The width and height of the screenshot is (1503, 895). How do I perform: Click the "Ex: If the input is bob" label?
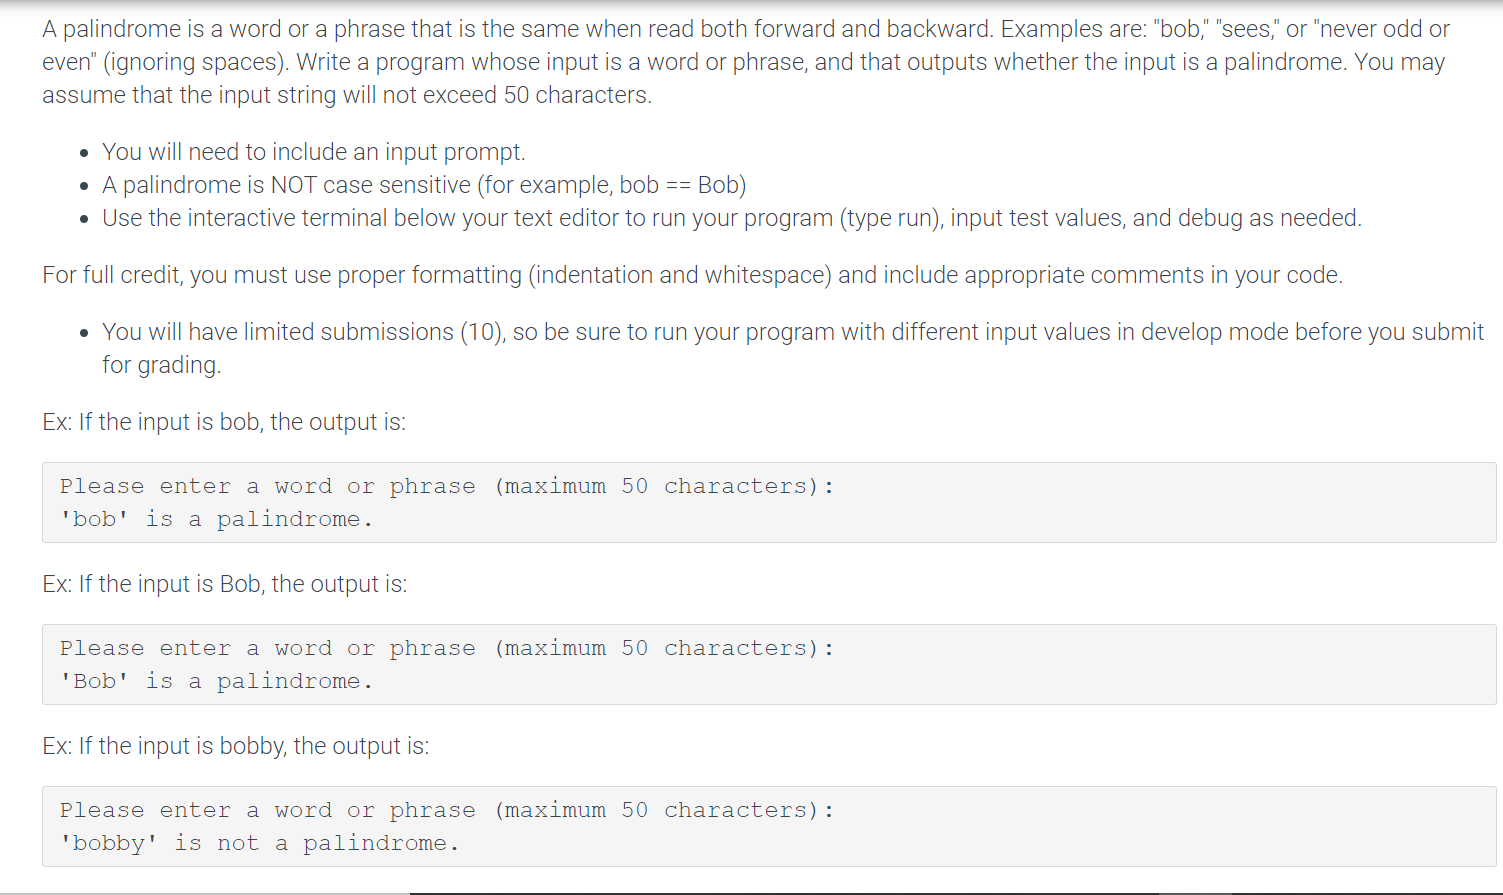[x=224, y=422]
